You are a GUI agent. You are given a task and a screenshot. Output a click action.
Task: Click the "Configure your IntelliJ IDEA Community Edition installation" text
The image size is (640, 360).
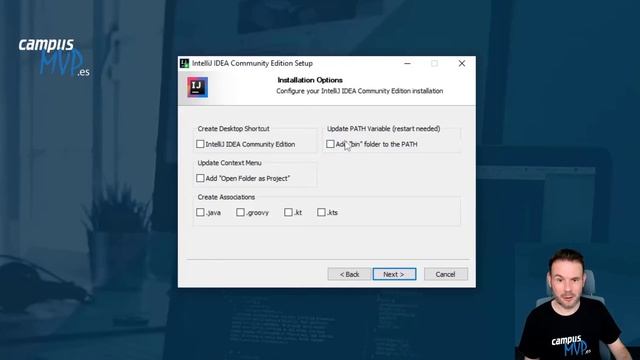click(x=360, y=91)
